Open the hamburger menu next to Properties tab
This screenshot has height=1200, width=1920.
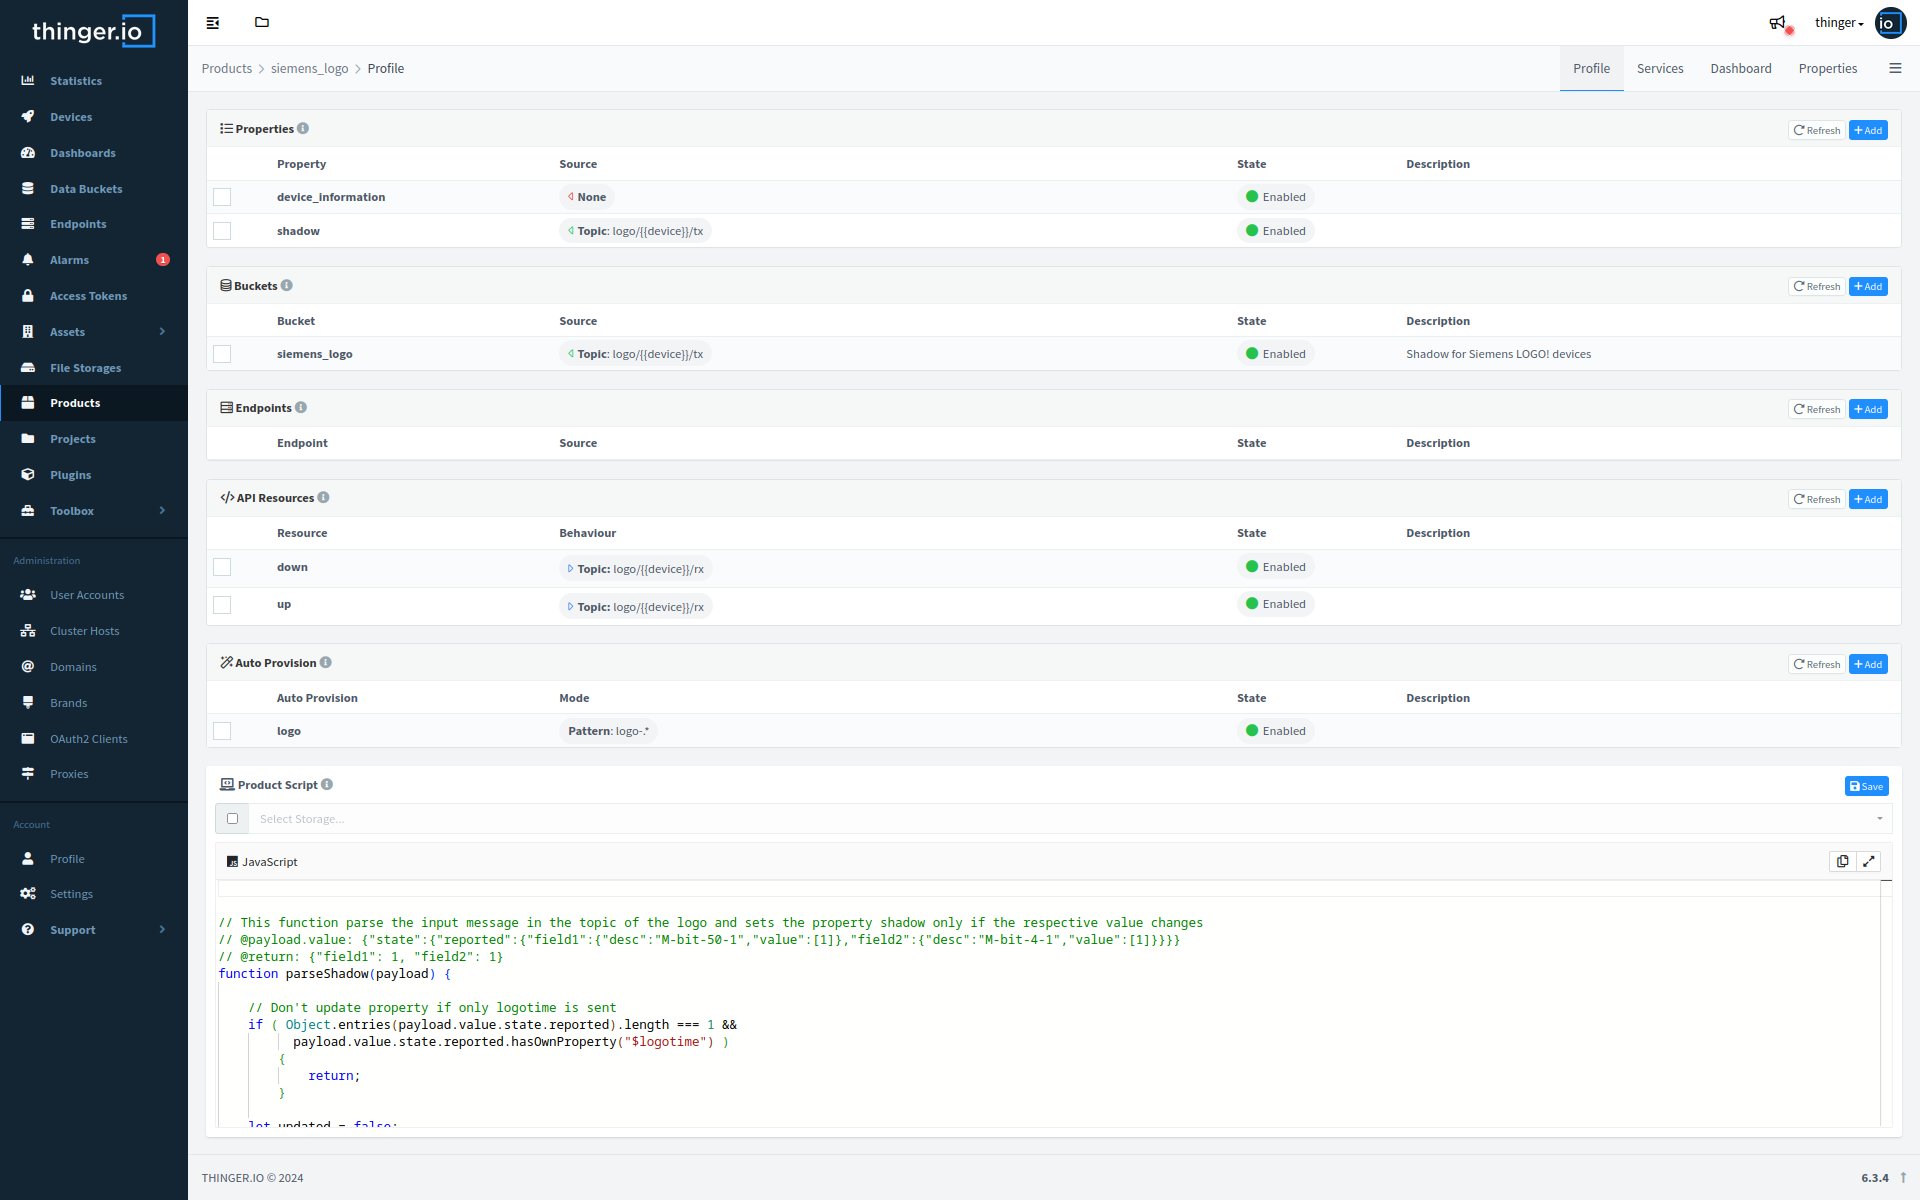[x=1895, y=68]
